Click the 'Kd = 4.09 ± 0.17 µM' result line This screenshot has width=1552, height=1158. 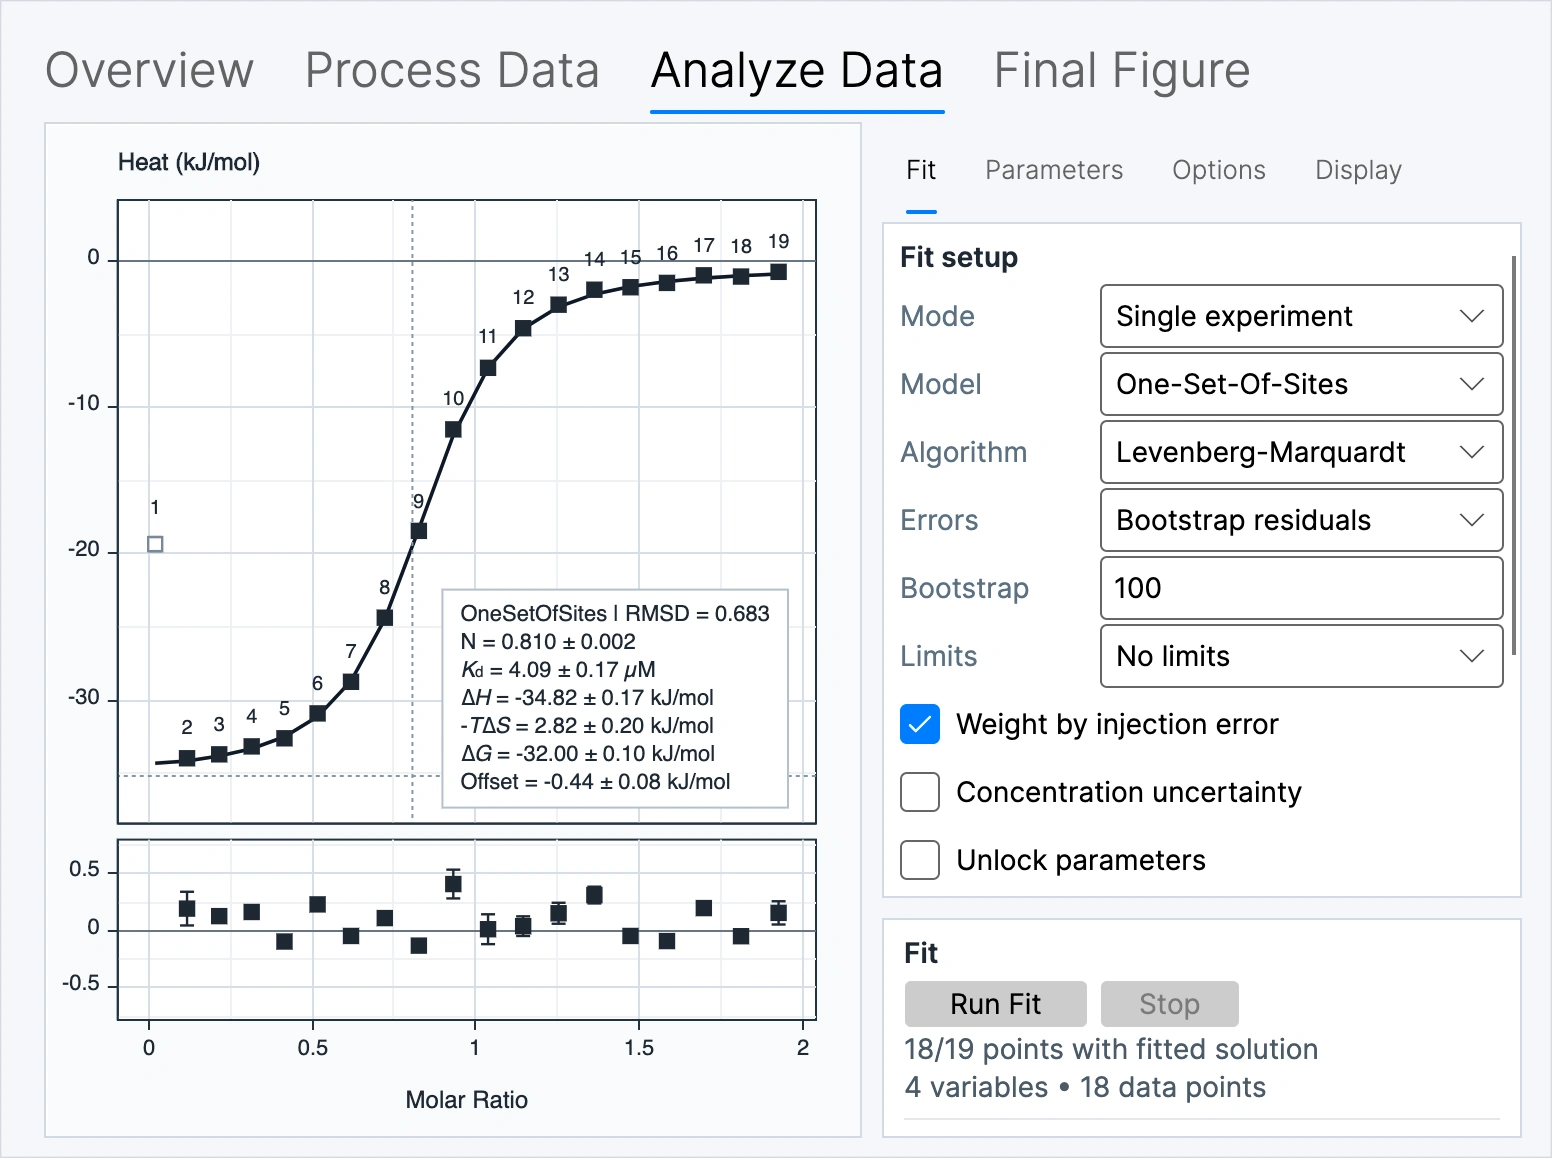558,670
